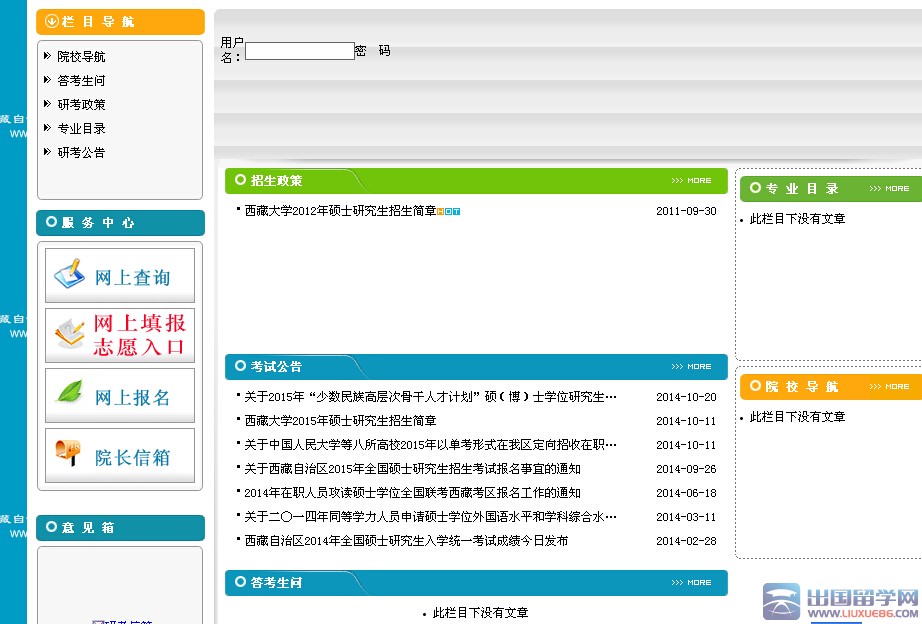Click the 出国留学网 logo watermark
This screenshot has width=922, height=624.
tap(841, 602)
